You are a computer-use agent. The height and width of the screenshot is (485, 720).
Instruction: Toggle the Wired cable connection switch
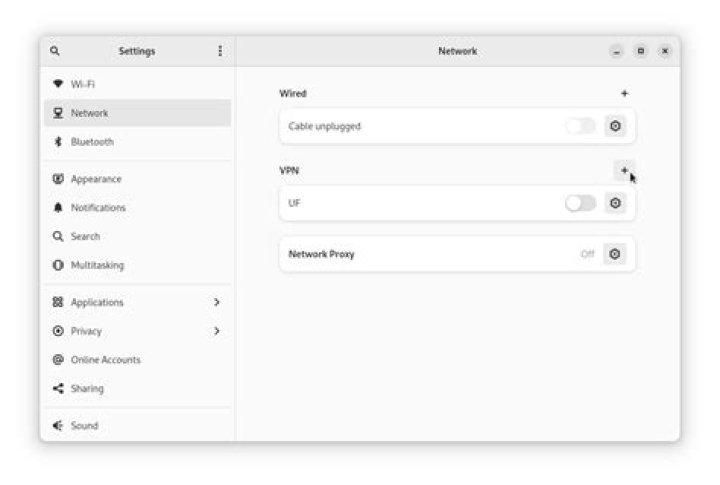[x=580, y=126]
